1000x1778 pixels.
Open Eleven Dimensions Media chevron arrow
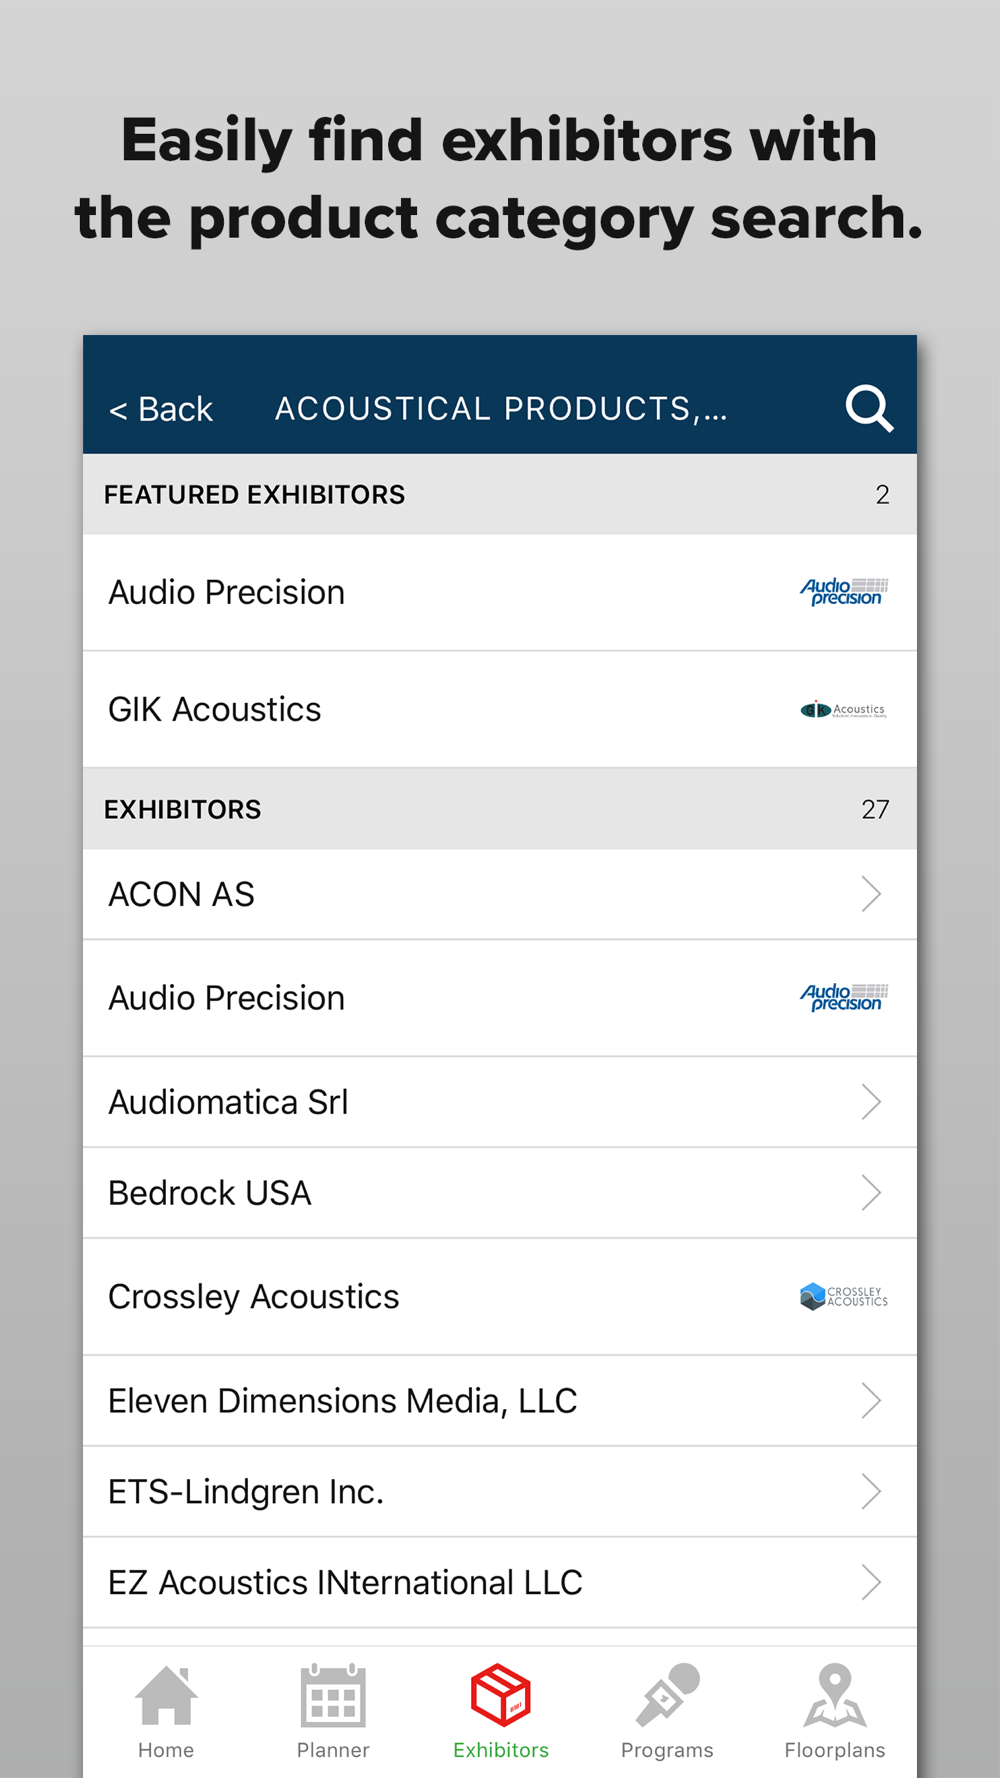(871, 1401)
